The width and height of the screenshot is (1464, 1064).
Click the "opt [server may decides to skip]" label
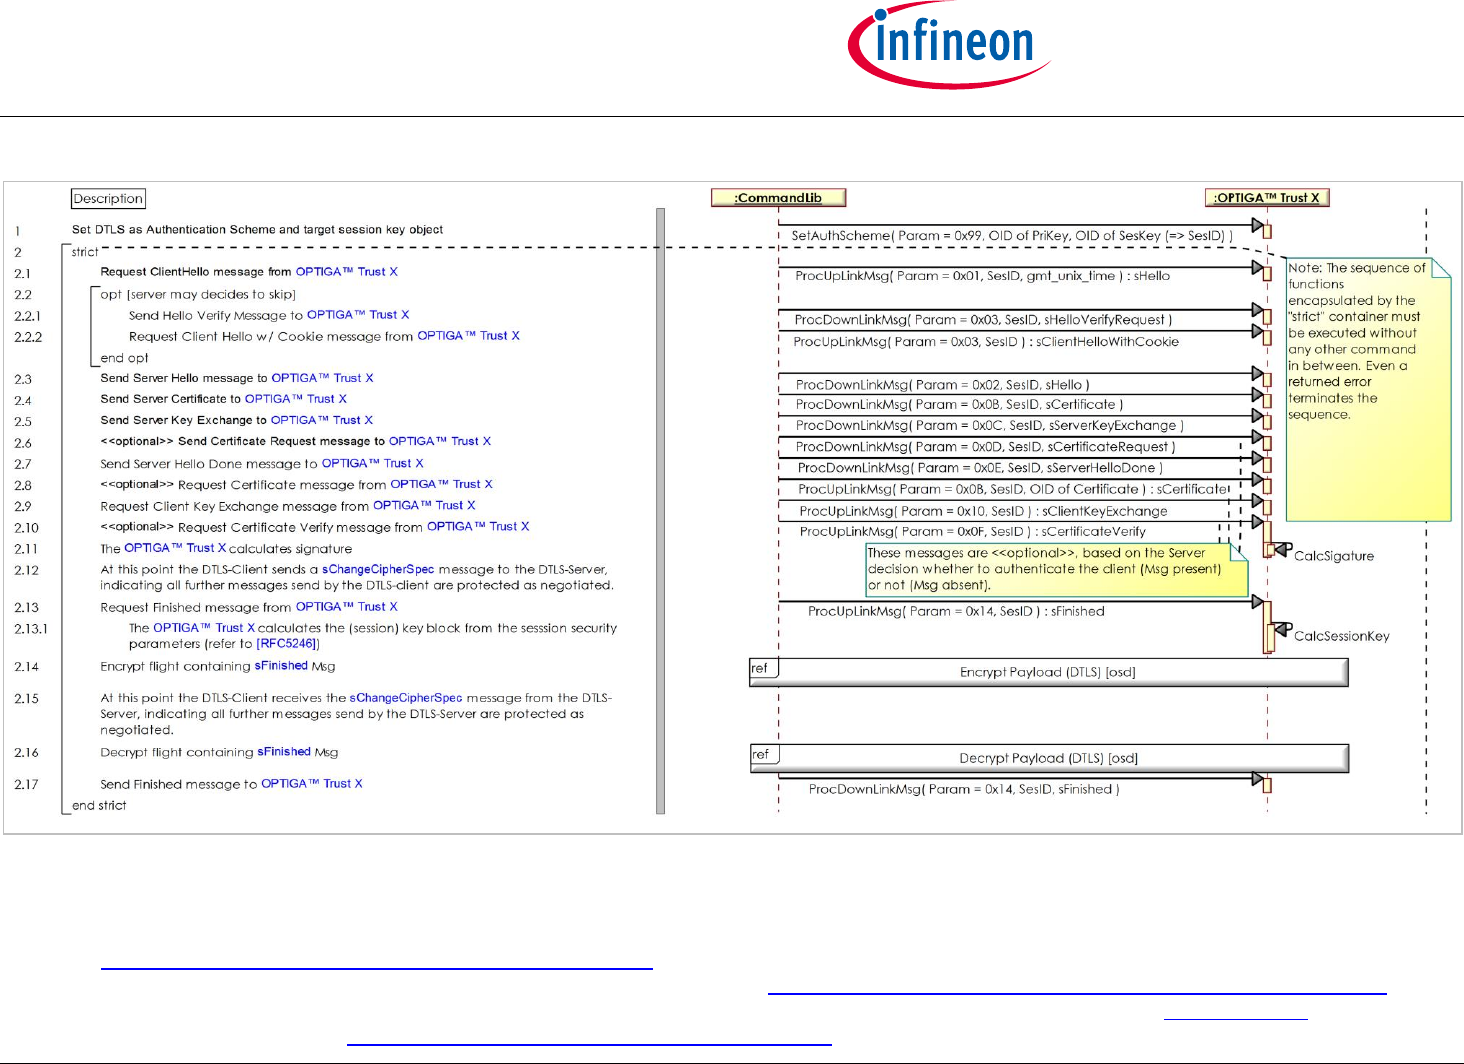pos(198,295)
